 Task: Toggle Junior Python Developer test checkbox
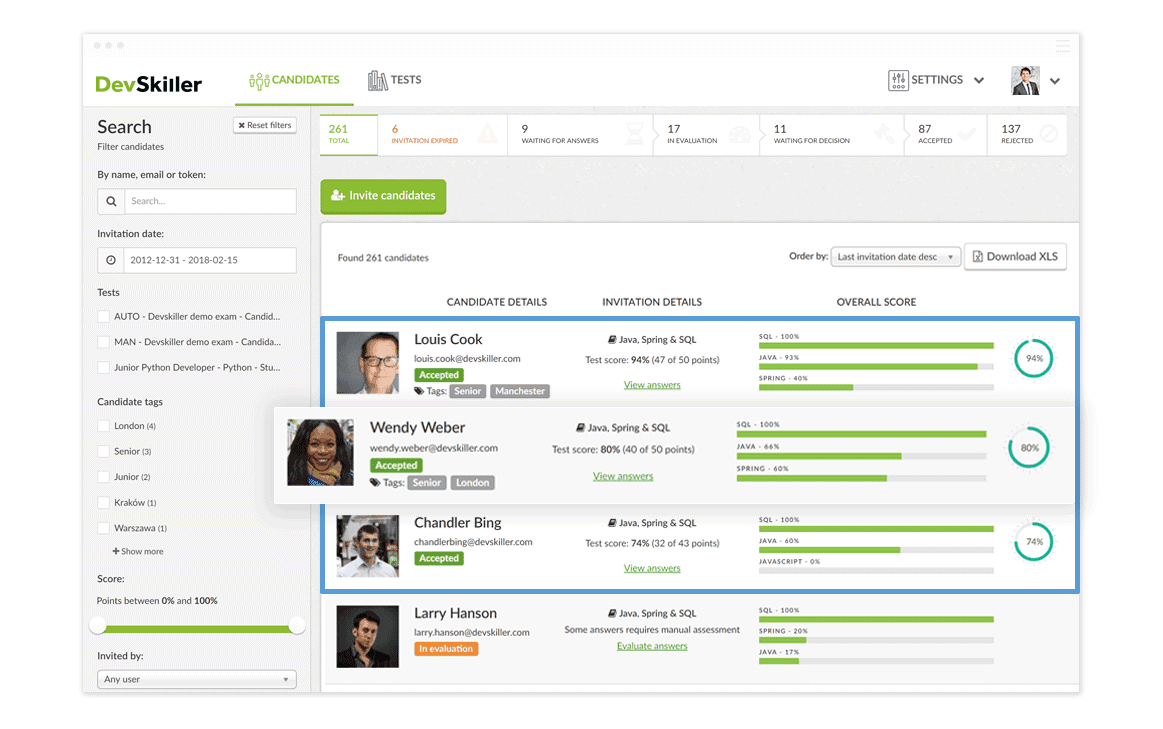click(x=104, y=367)
